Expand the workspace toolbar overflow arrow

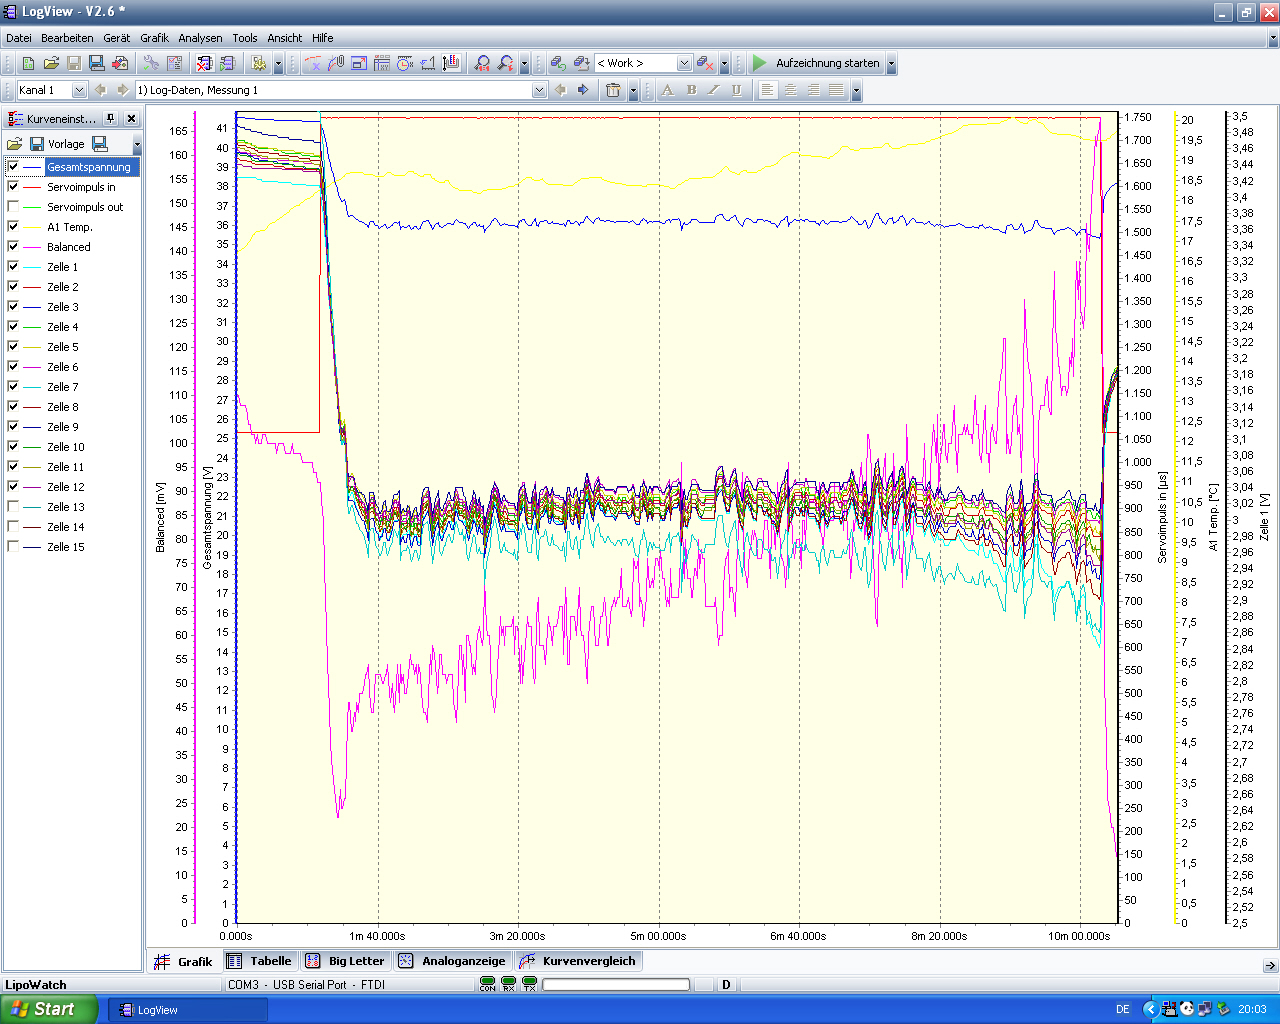coord(725,63)
